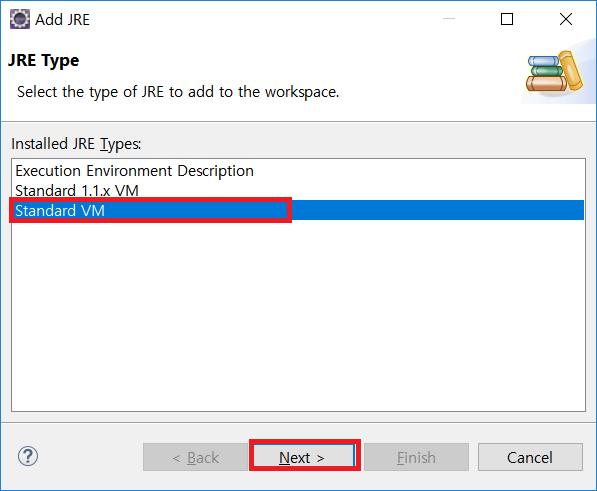The image size is (597, 491).
Task: Click the Help question mark icon
Action: (28, 456)
